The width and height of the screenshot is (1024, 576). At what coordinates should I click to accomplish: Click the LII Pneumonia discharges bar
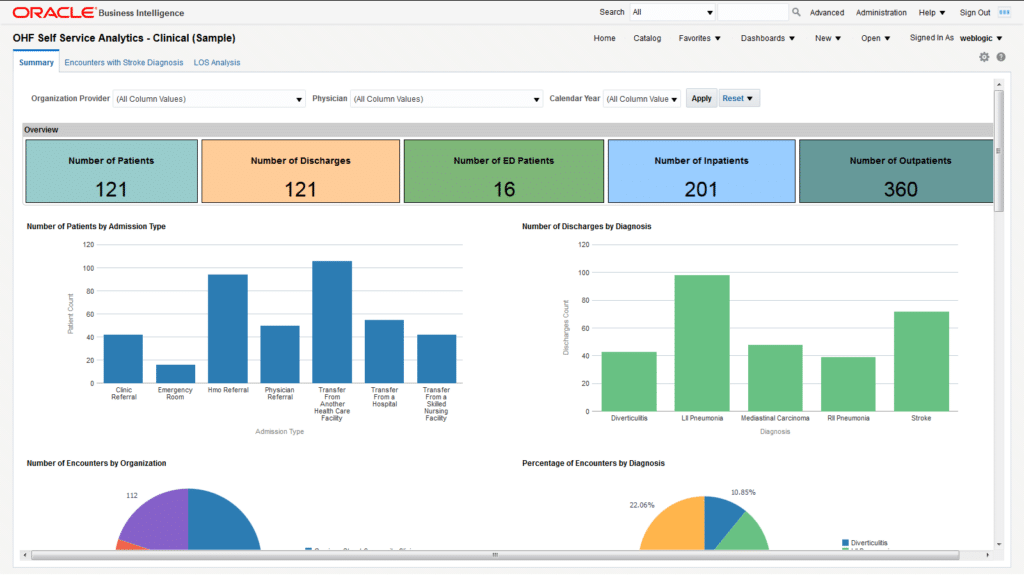[x=702, y=343]
